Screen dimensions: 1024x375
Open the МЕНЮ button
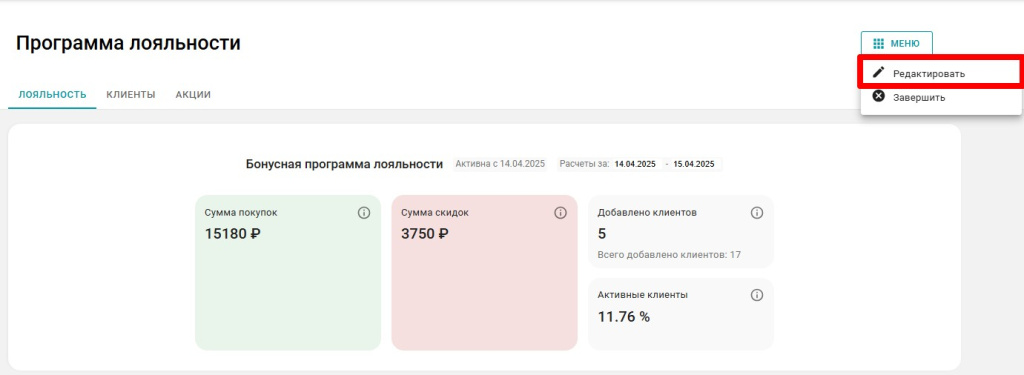click(x=896, y=44)
